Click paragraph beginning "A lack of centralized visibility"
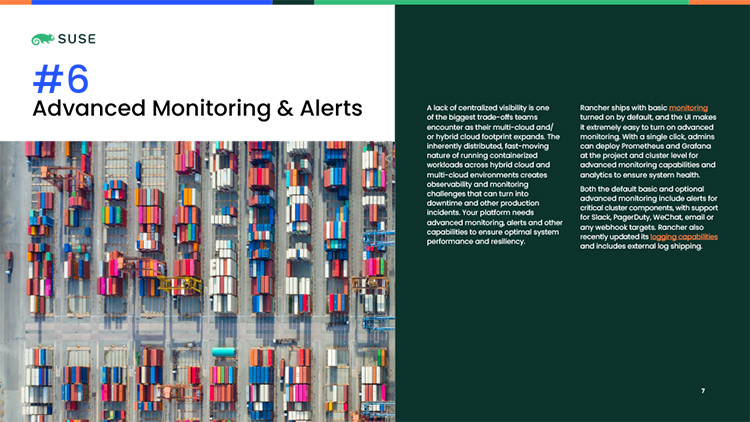The width and height of the screenshot is (750, 422). (x=494, y=173)
